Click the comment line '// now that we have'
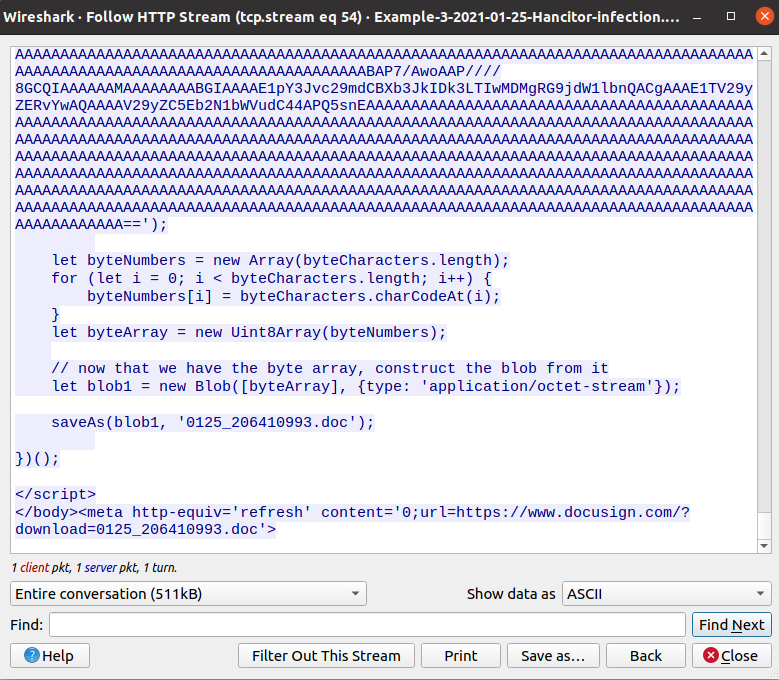Viewport: 779px width, 680px height. point(330,368)
